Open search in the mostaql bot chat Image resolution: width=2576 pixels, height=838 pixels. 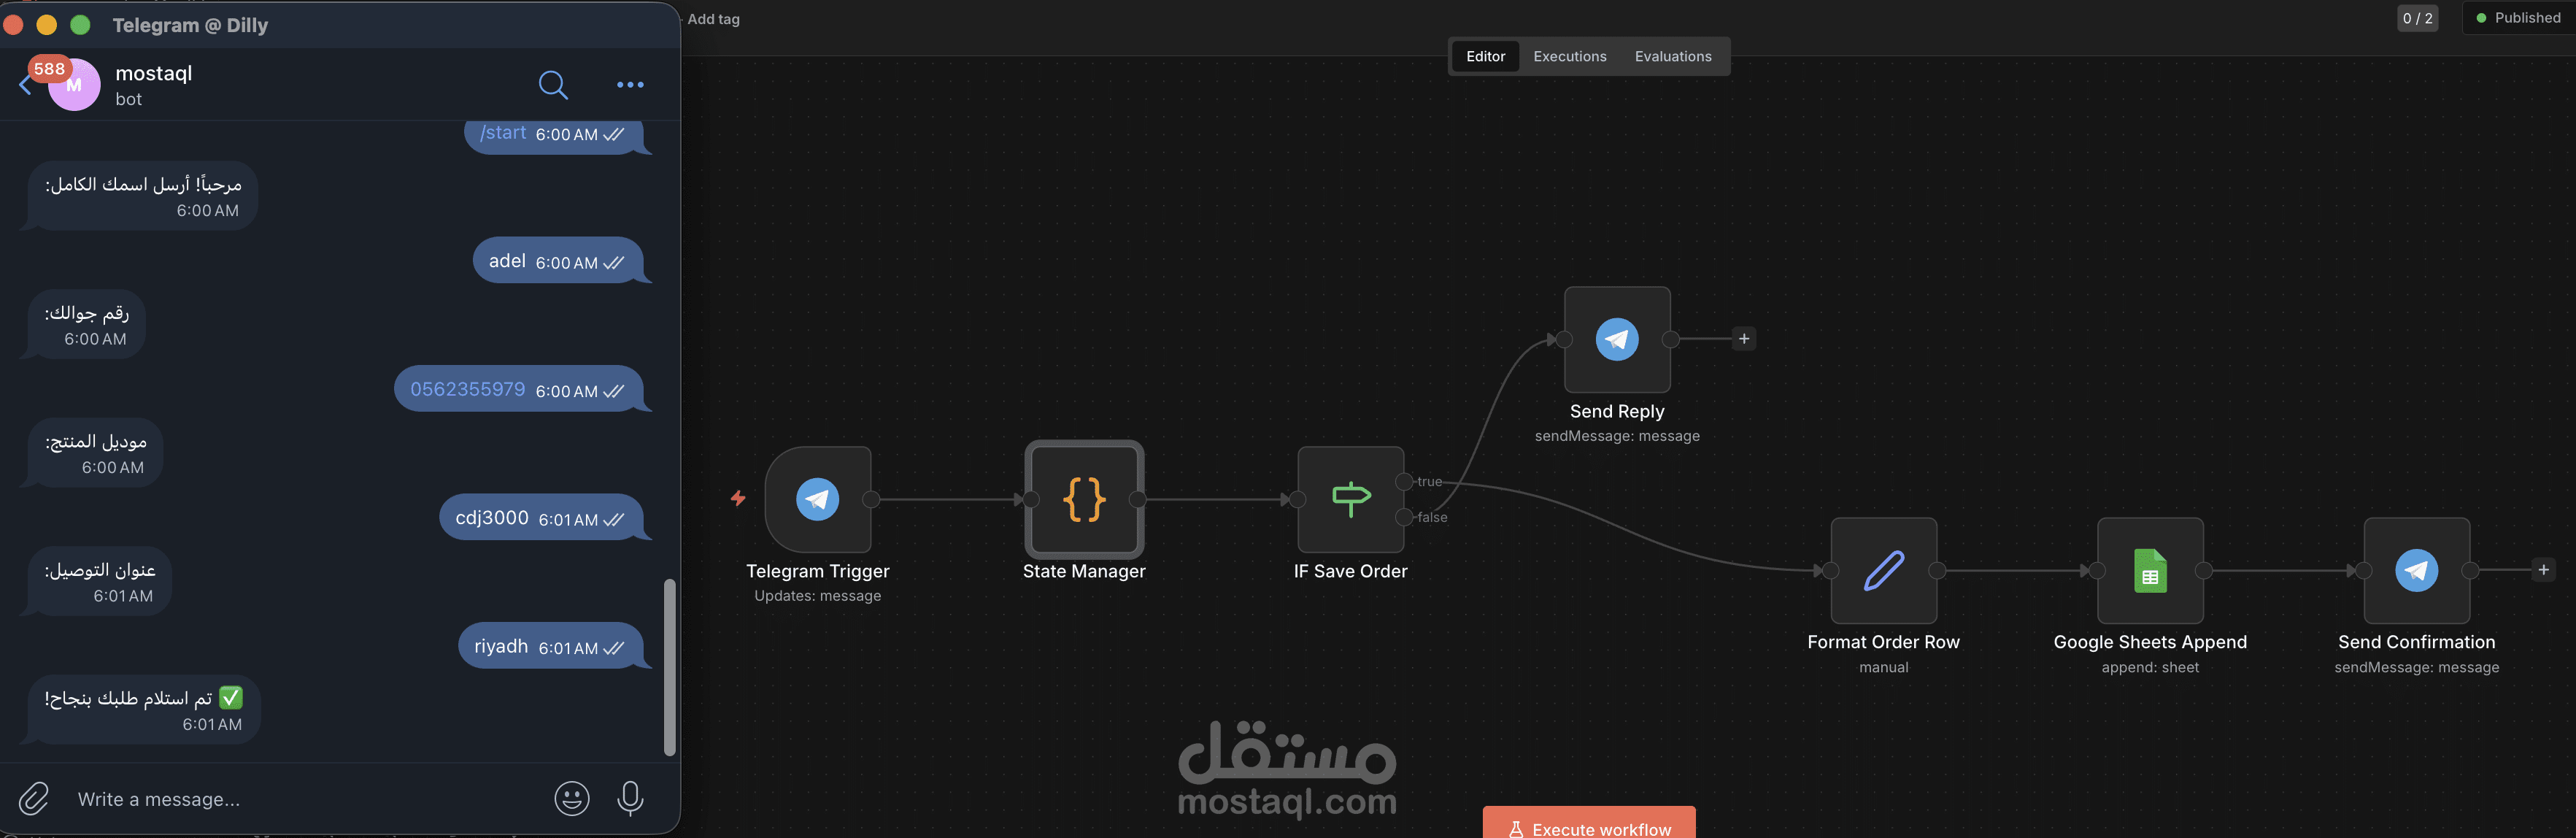click(554, 85)
